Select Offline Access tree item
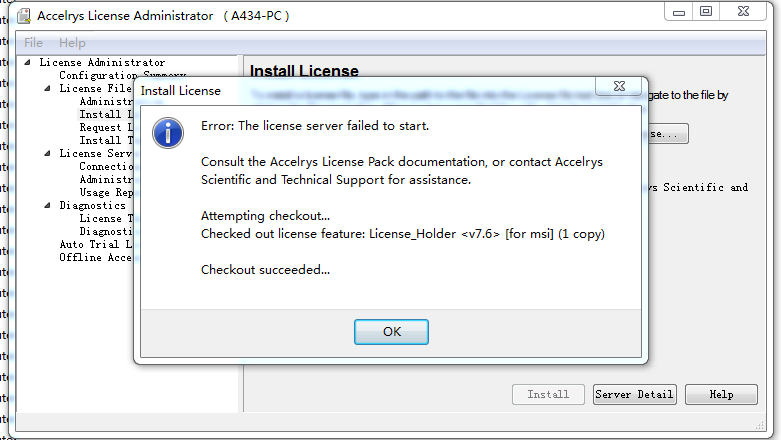 tap(95, 257)
